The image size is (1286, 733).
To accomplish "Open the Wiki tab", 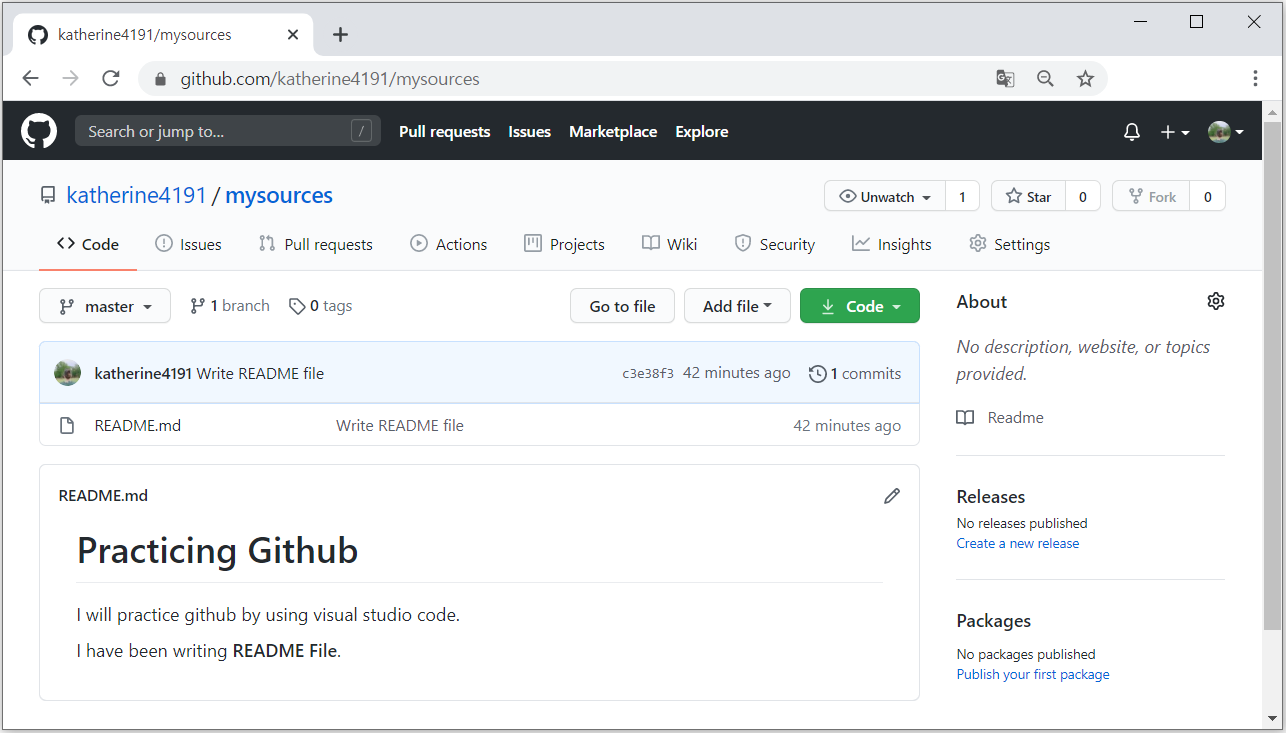I will [670, 244].
